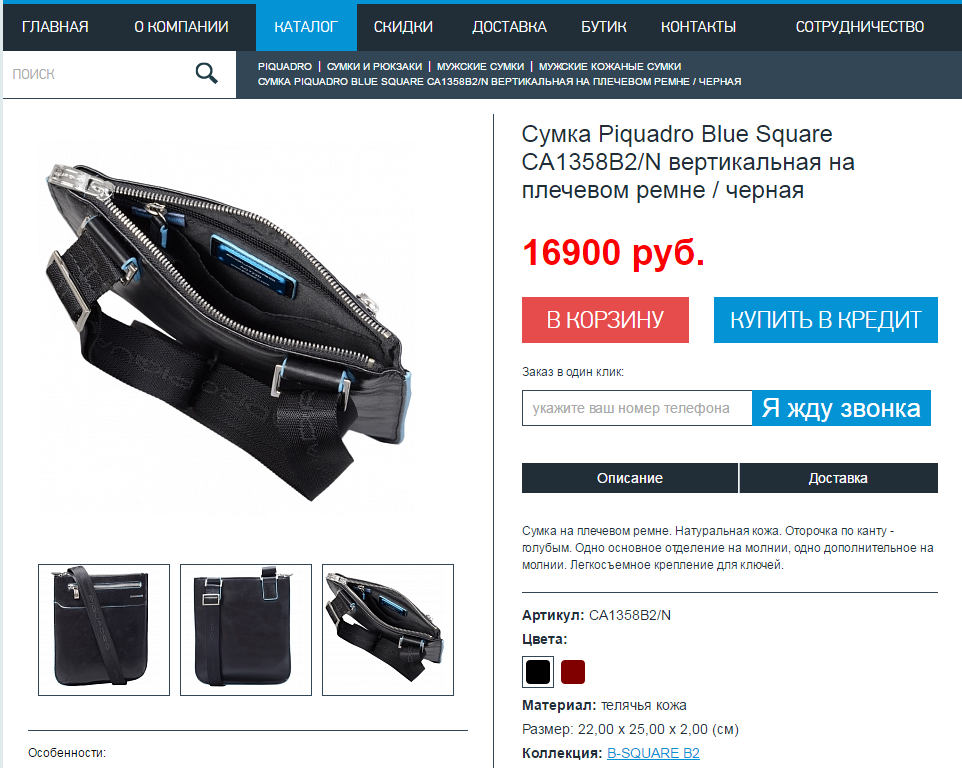Click the Я жду звонка button
This screenshot has height=768, width=962.
(841, 408)
